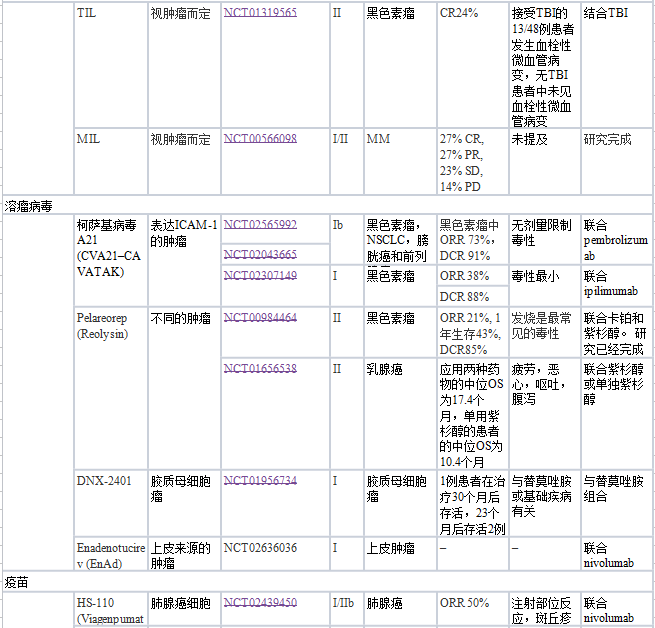Screen dimensions: 655x628
Task: Select the DCR 88% cell
Action: 472,296
